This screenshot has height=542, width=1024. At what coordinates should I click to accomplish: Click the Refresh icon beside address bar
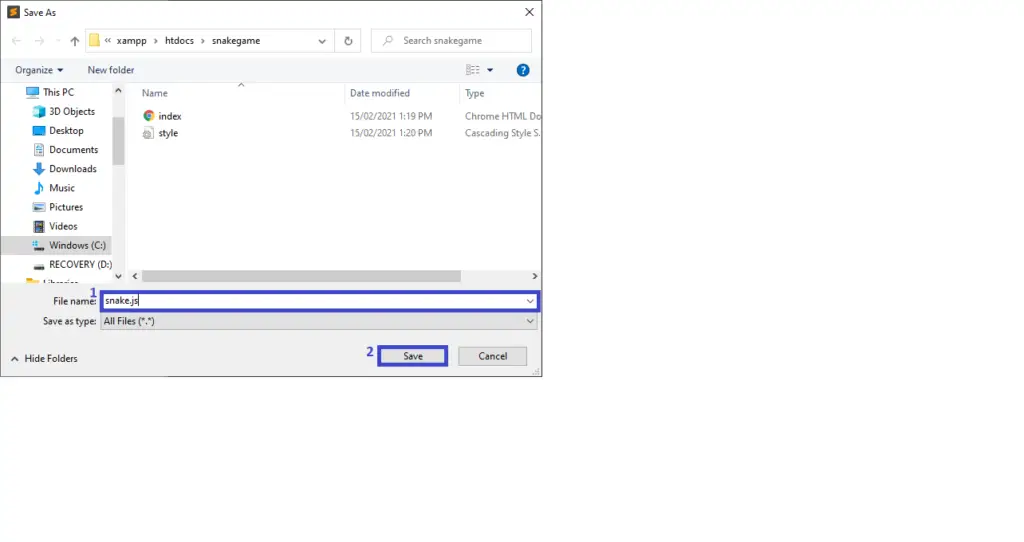348,41
